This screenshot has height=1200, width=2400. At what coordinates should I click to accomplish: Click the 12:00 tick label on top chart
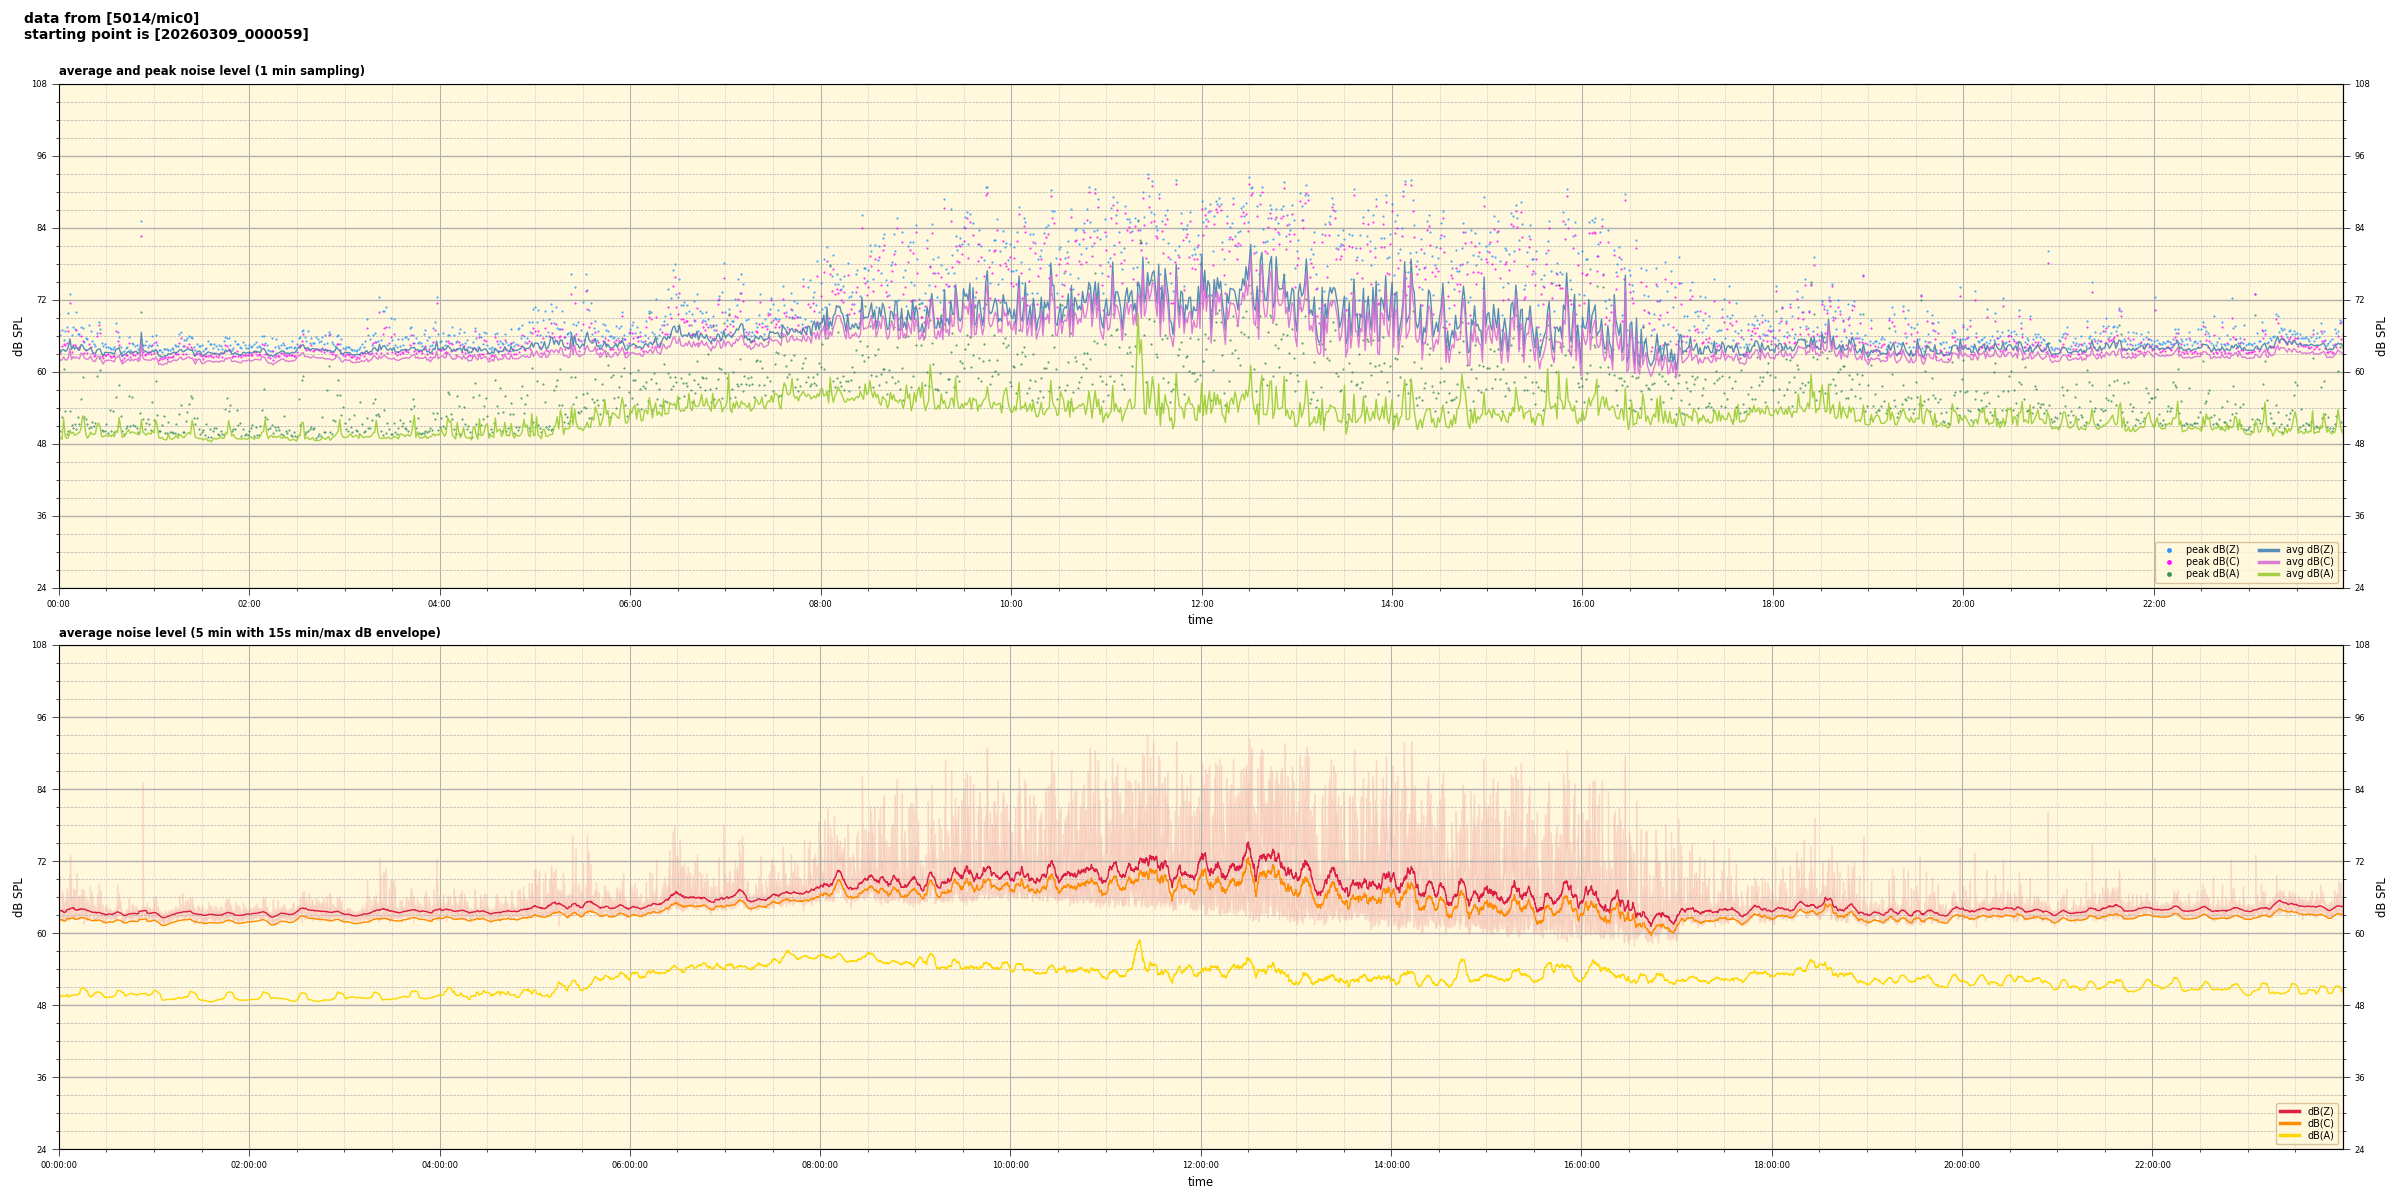[1201, 604]
